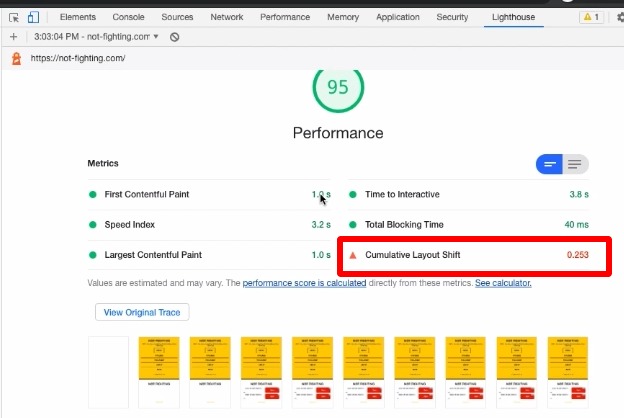Open the Sources tab

tap(177, 17)
